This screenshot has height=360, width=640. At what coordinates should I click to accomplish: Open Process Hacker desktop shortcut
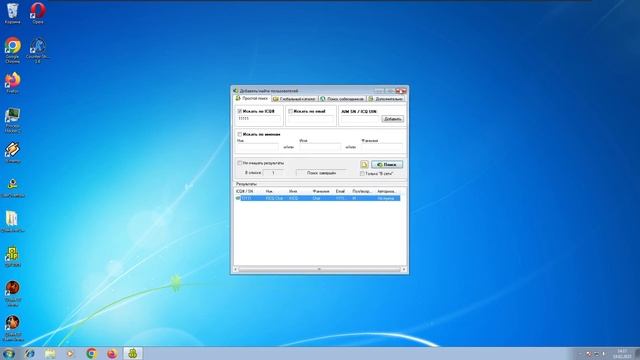[12, 120]
